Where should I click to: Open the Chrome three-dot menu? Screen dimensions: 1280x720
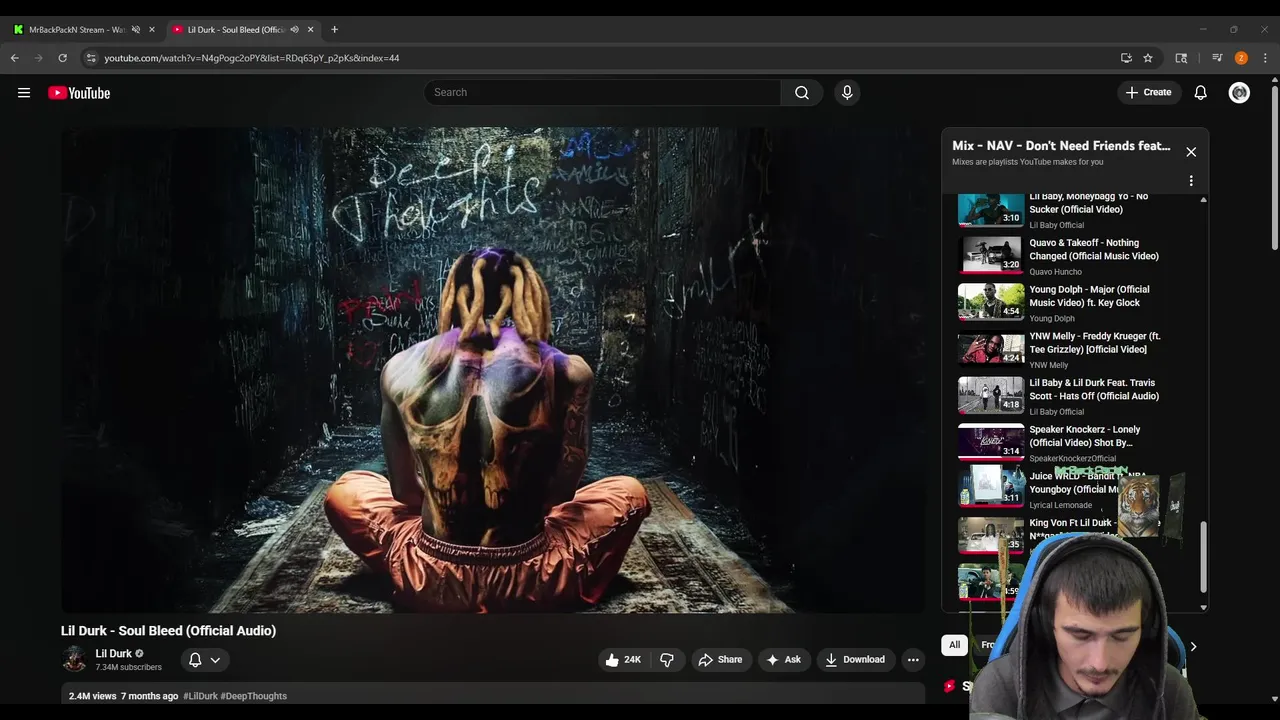pos(1265,58)
